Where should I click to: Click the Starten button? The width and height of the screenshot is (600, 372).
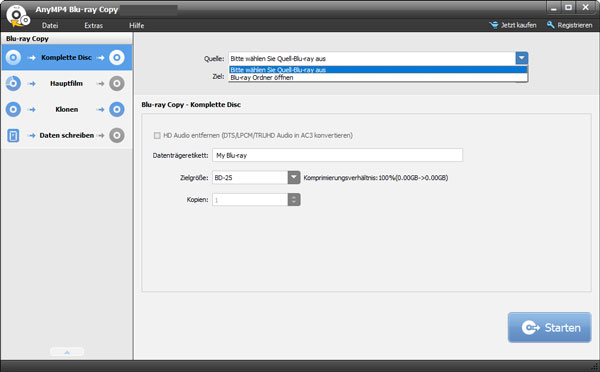[549, 328]
